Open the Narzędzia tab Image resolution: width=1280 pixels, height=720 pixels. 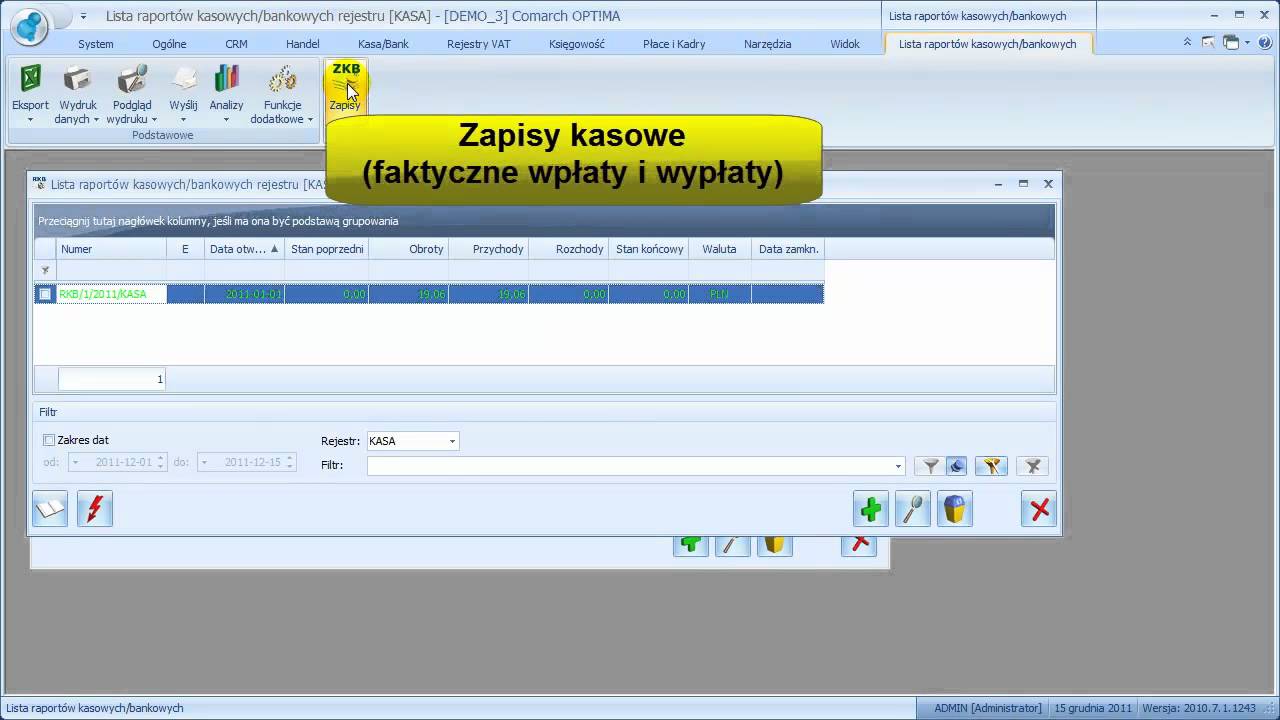click(x=767, y=44)
